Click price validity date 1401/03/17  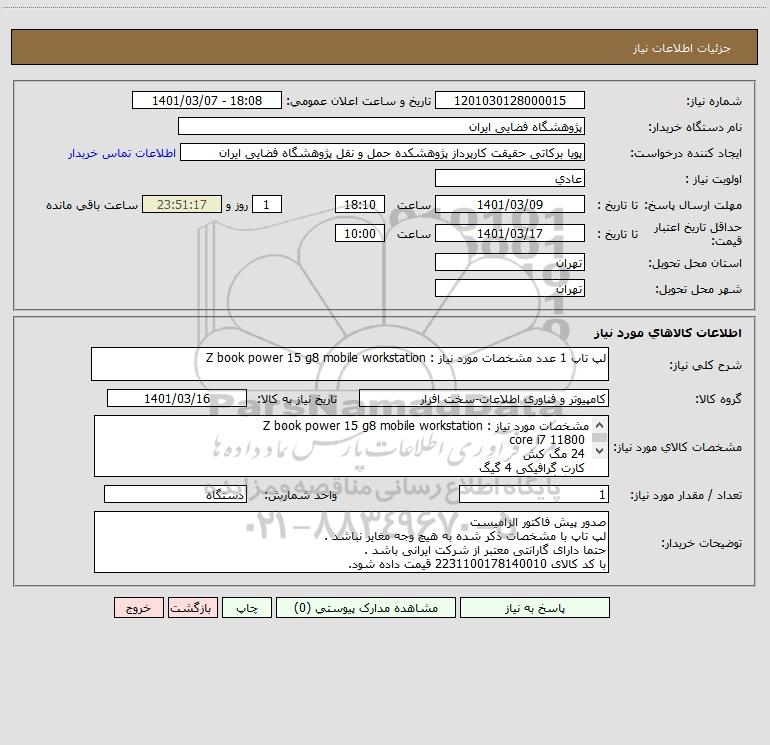510,233
